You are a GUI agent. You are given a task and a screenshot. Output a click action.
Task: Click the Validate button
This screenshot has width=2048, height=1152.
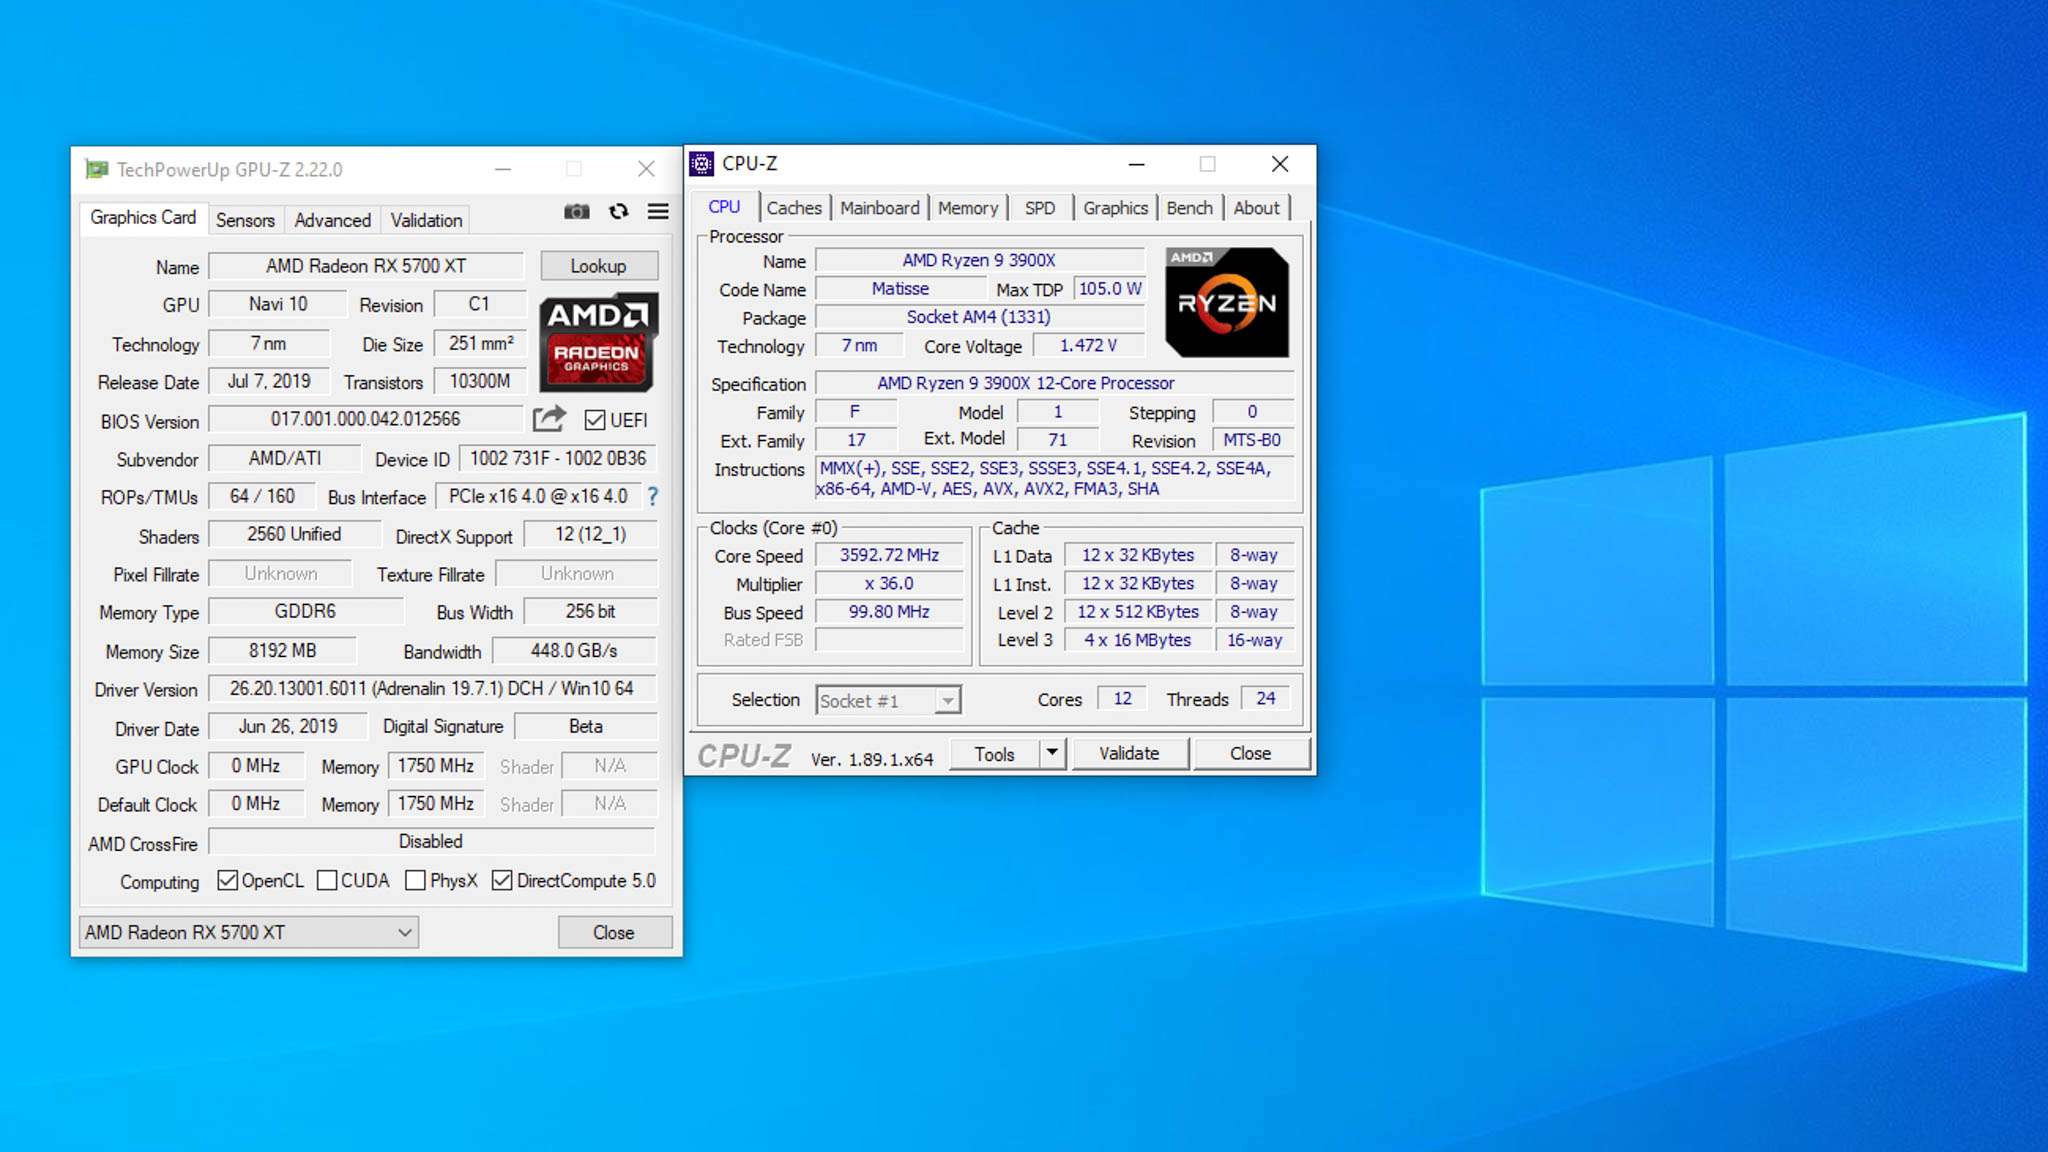1129,753
